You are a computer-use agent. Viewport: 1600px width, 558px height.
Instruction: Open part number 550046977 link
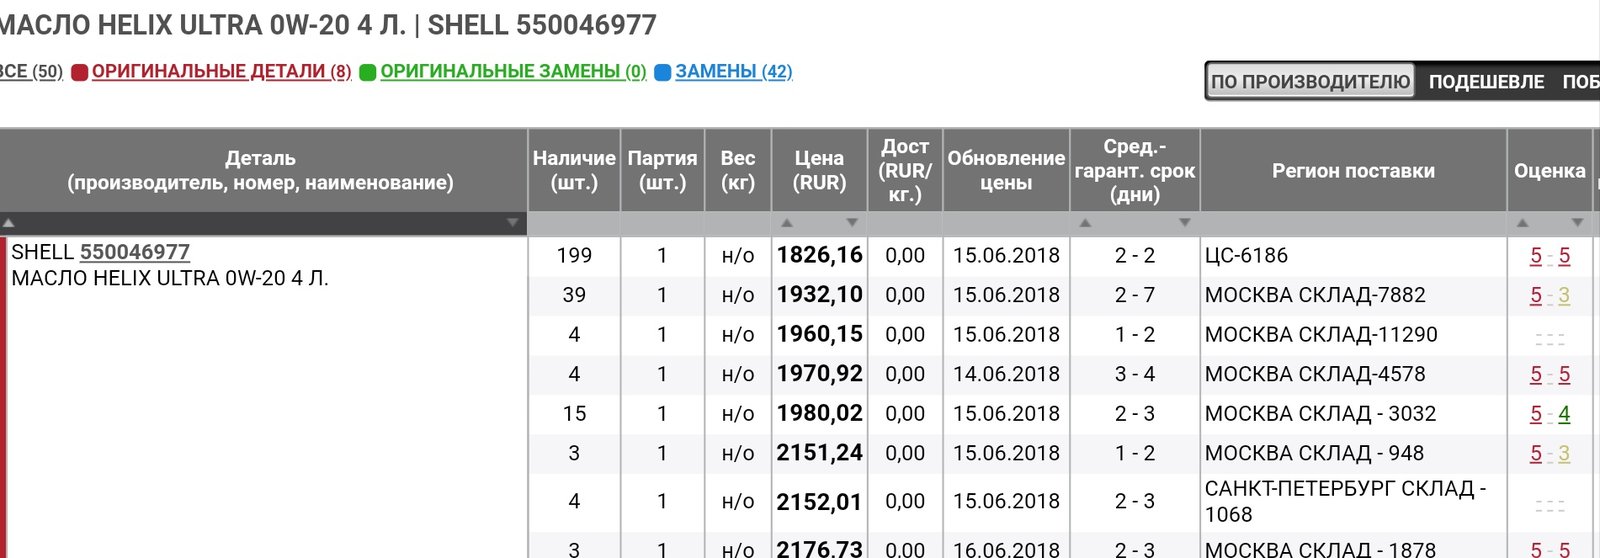135,252
